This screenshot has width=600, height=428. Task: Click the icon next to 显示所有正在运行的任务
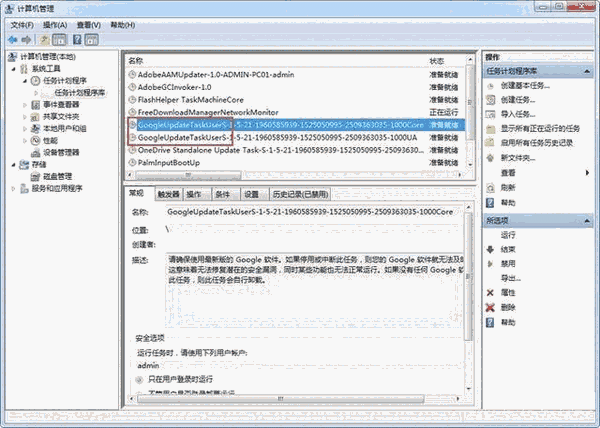pos(491,129)
